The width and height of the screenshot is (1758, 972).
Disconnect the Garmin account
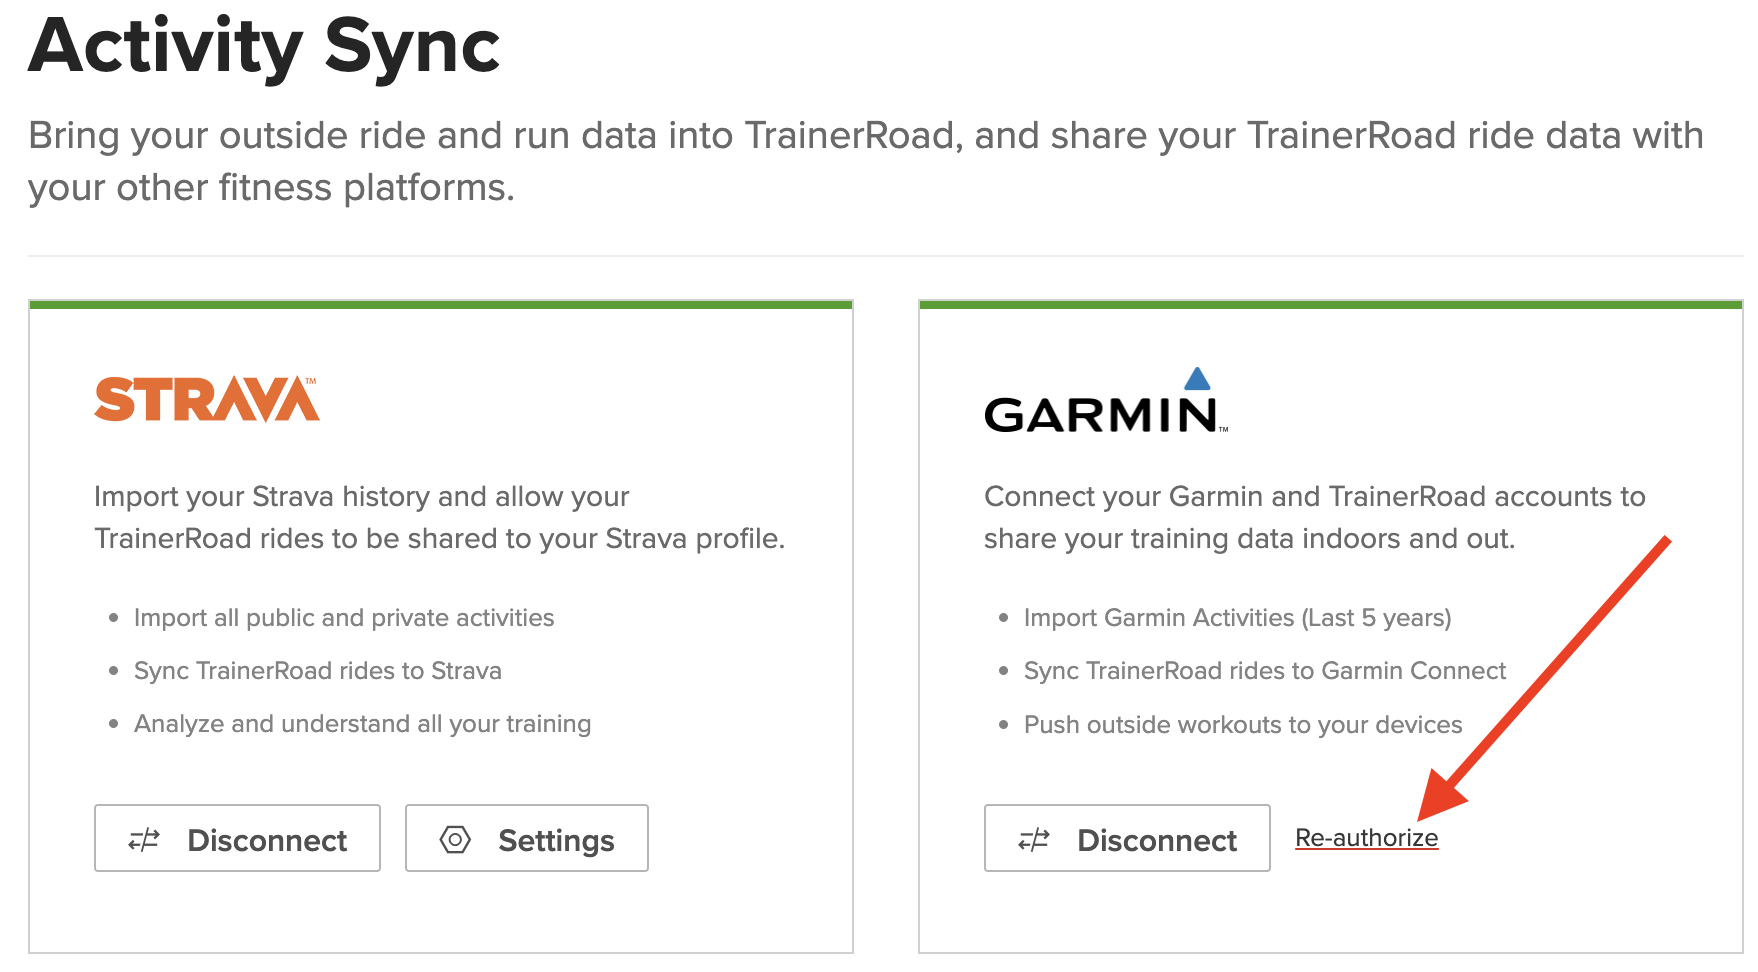tap(1126, 840)
